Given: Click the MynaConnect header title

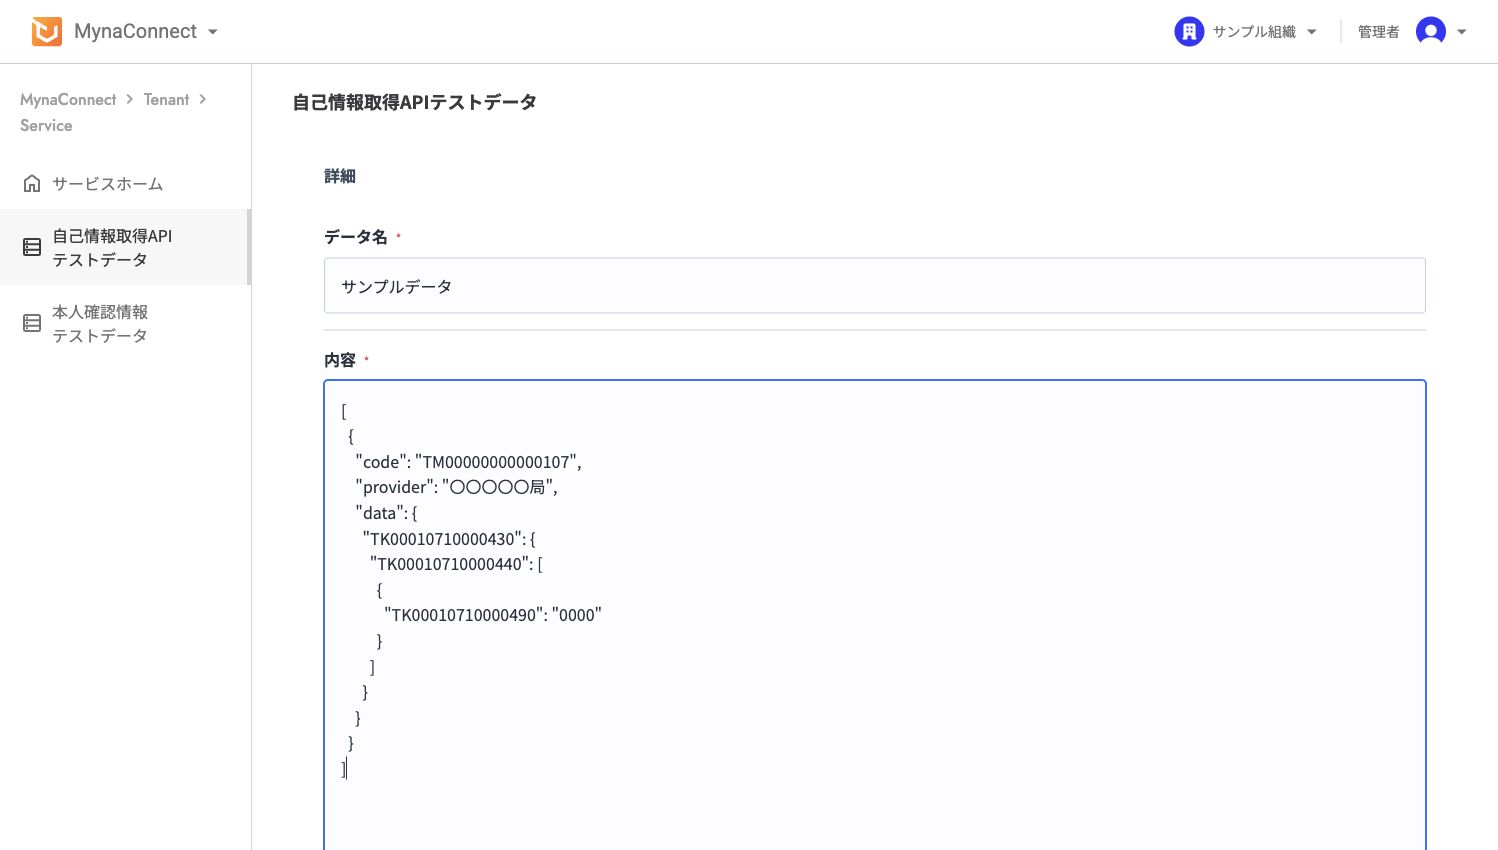Looking at the screenshot, I should coord(135,32).
